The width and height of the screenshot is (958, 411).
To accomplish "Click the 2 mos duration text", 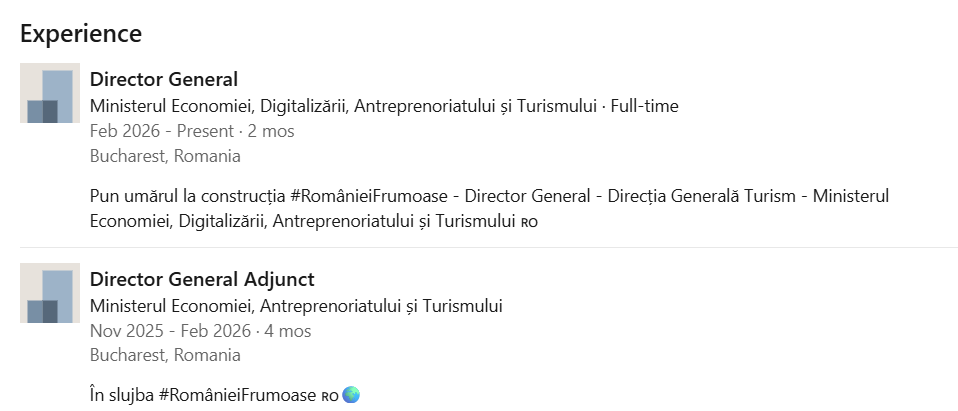I will click(271, 131).
